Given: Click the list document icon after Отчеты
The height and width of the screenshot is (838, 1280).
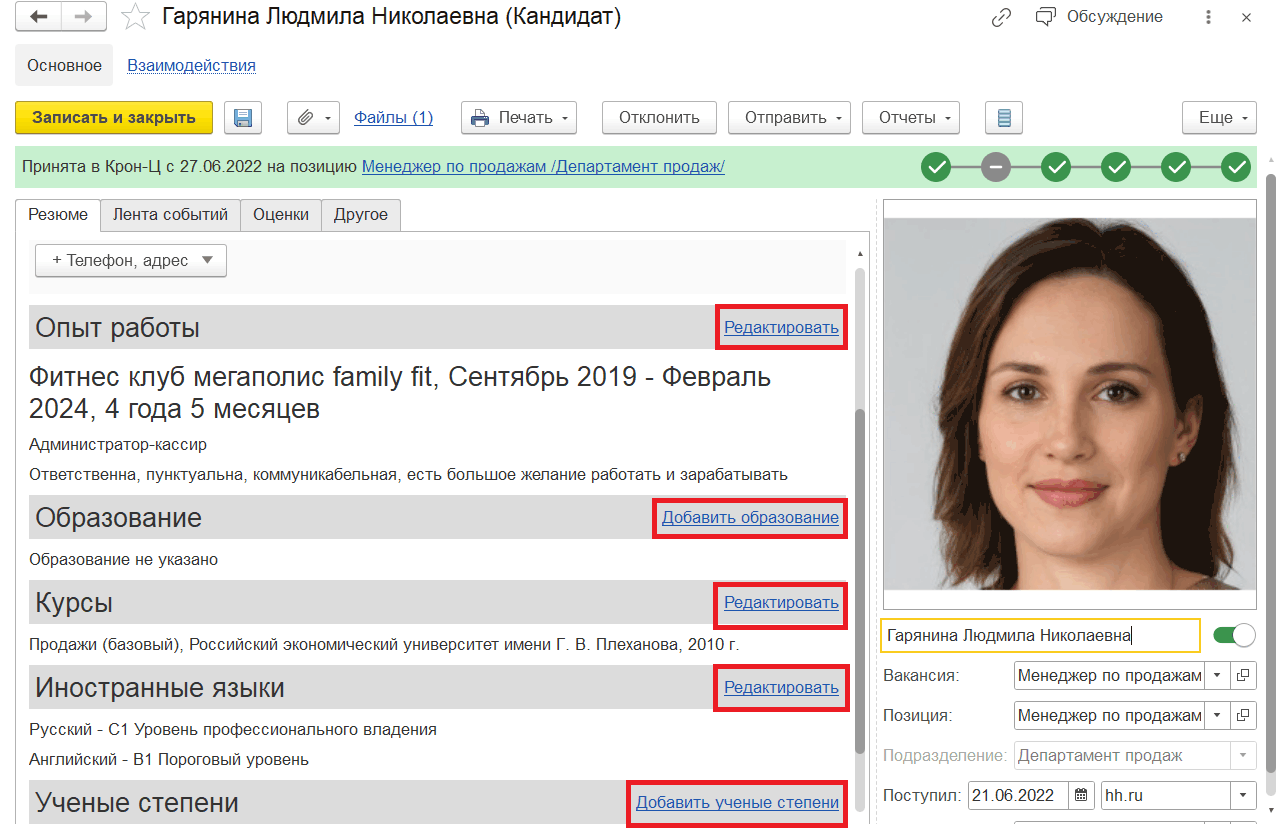Looking at the screenshot, I should 1004,118.
